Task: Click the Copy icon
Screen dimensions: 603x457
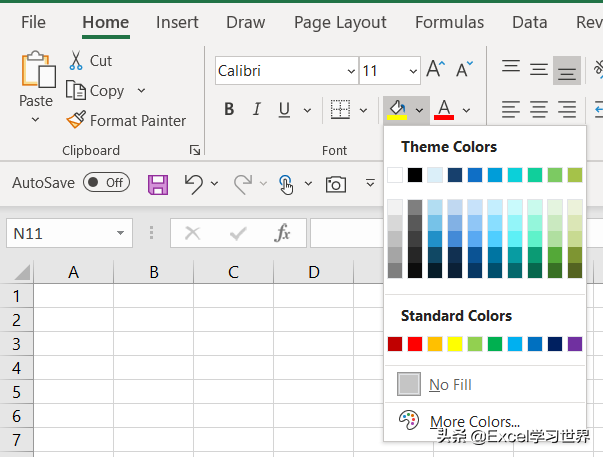Action: [x=75, y=90]
